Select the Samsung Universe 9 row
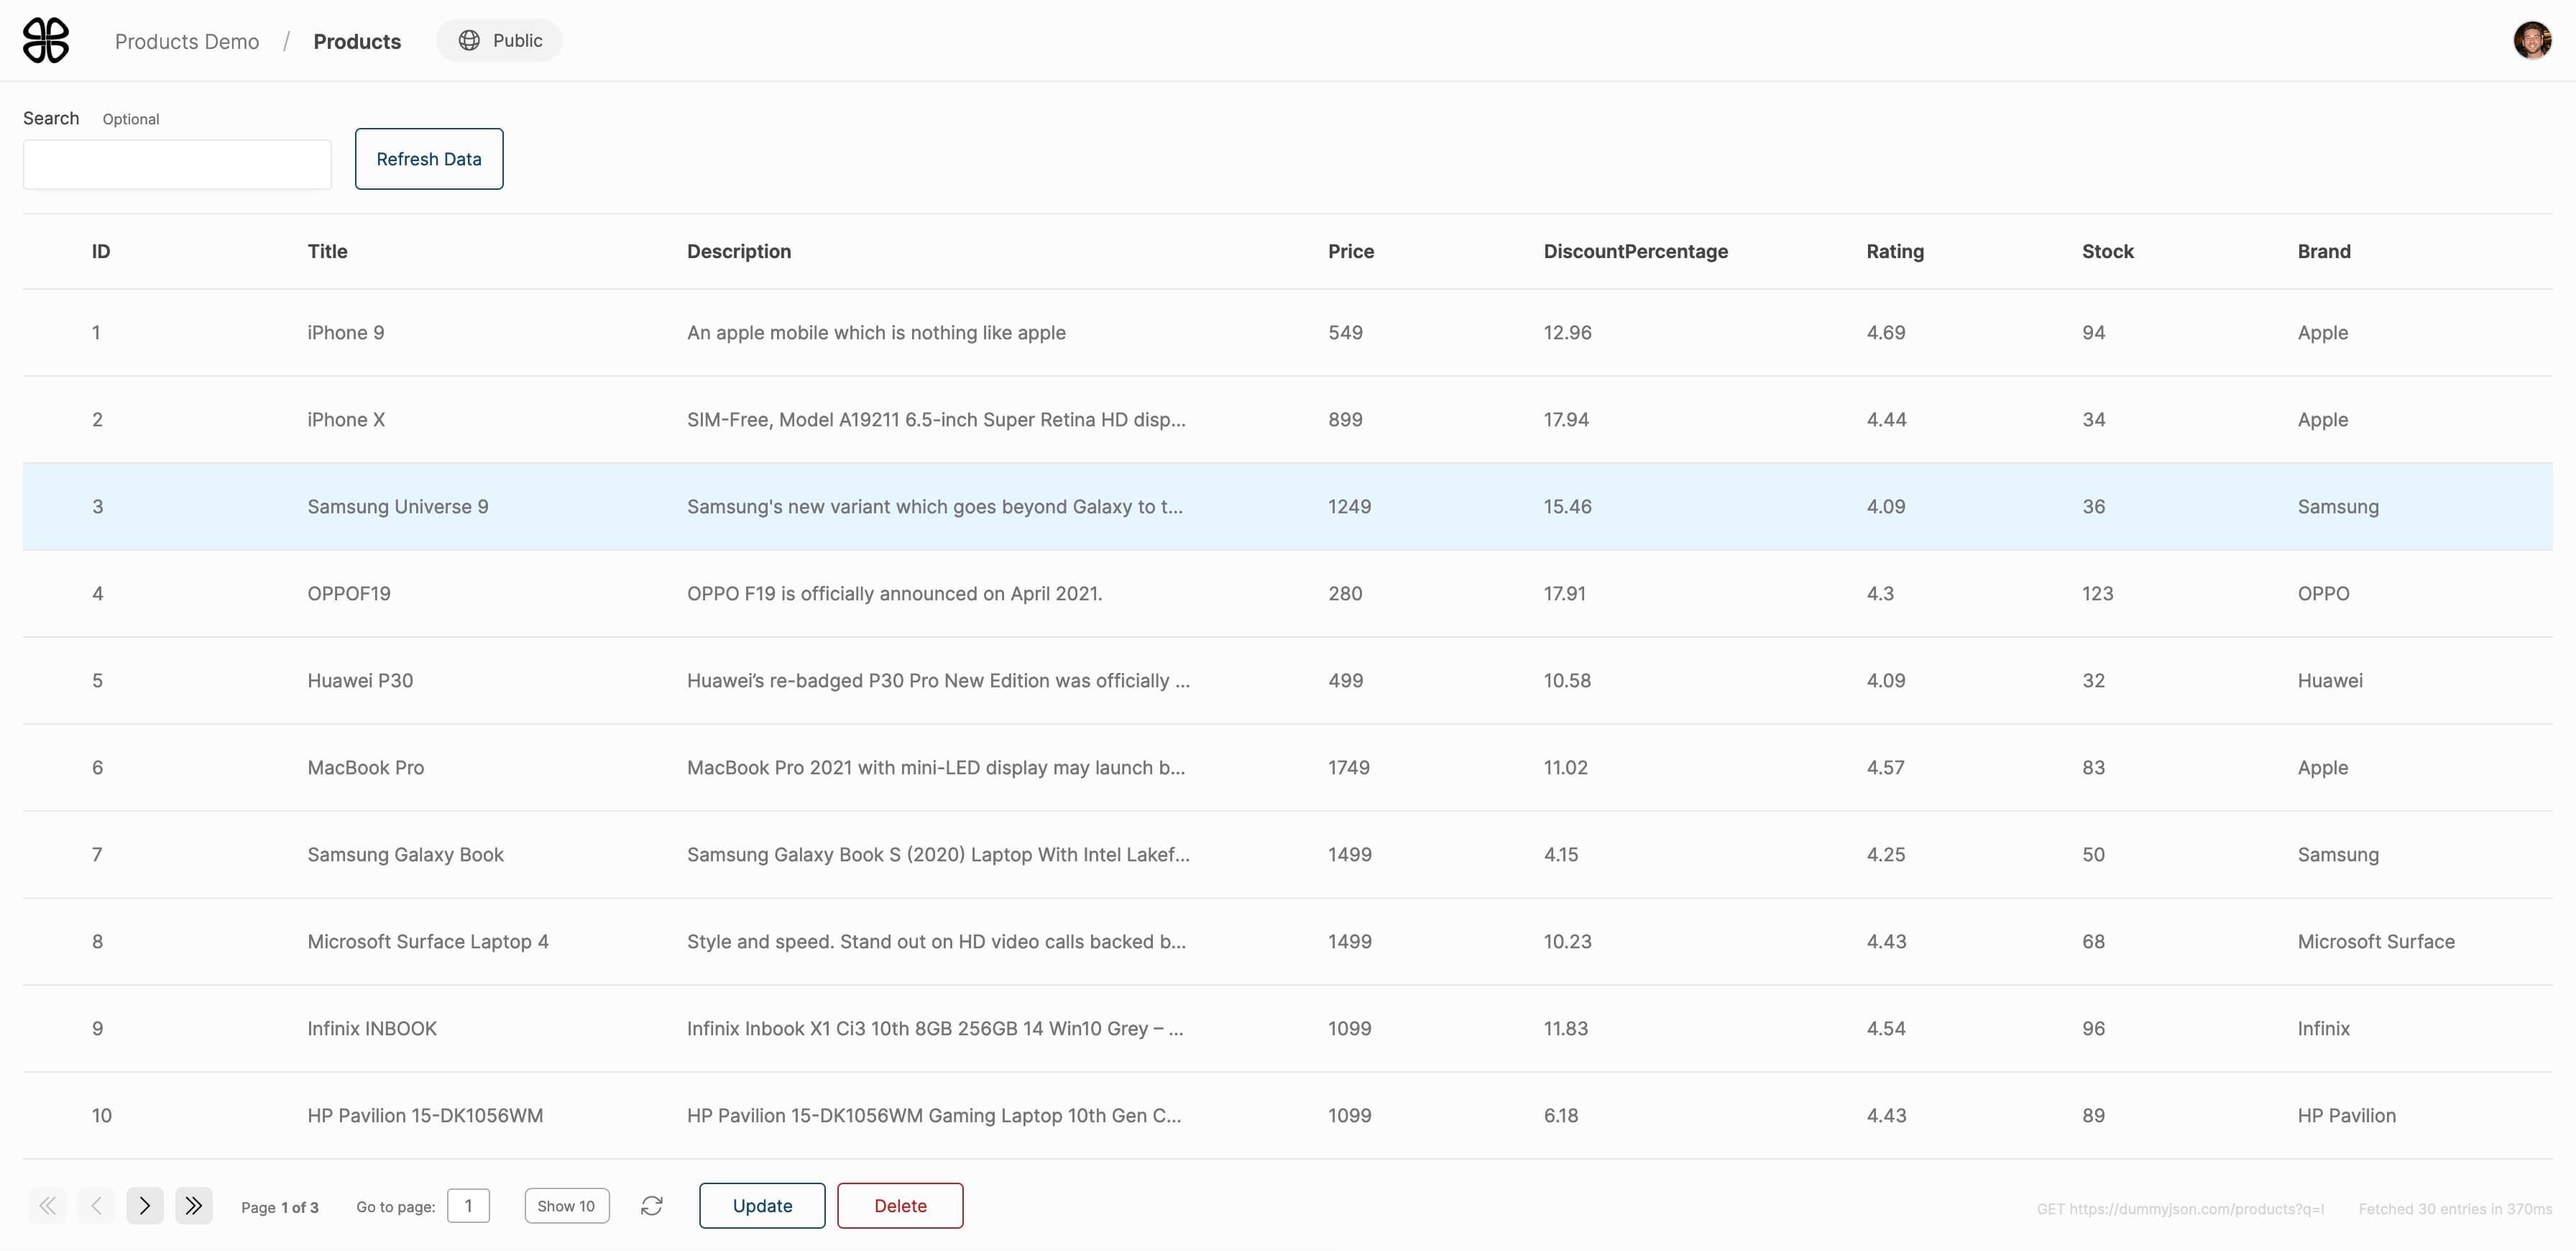 tap(1288, 507)
